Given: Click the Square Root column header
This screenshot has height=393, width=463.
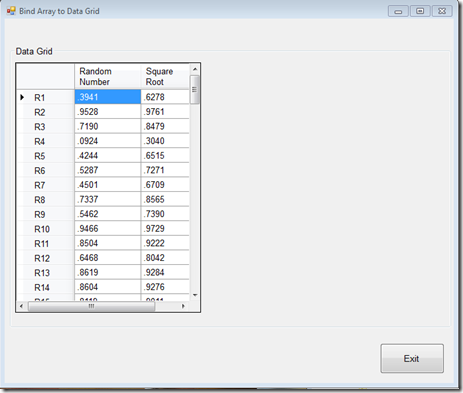Looking at the screenshot, I should tap(165, 76).
